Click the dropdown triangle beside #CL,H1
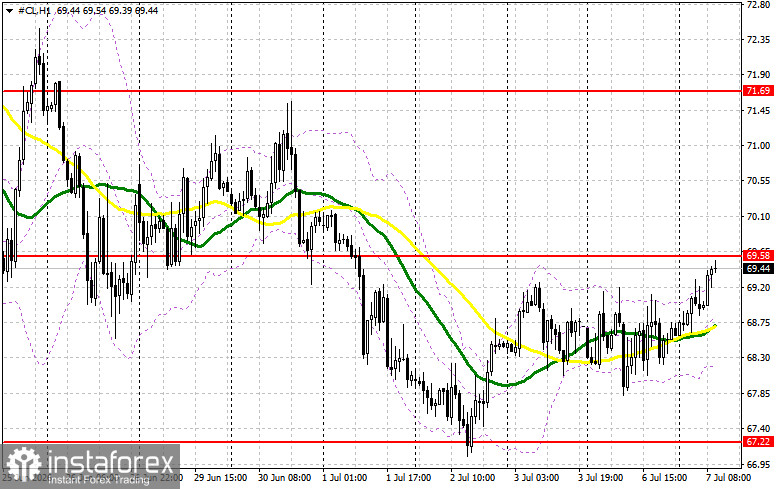This screenshot has width=781, height=489. (9, 10)
